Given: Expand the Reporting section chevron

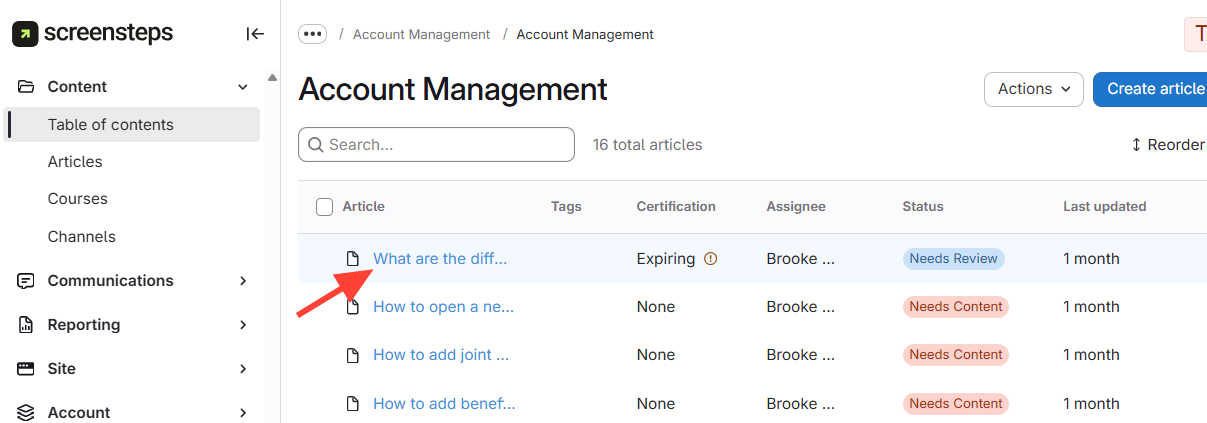Looking at the screenshot, I should (x=242, y=325).
